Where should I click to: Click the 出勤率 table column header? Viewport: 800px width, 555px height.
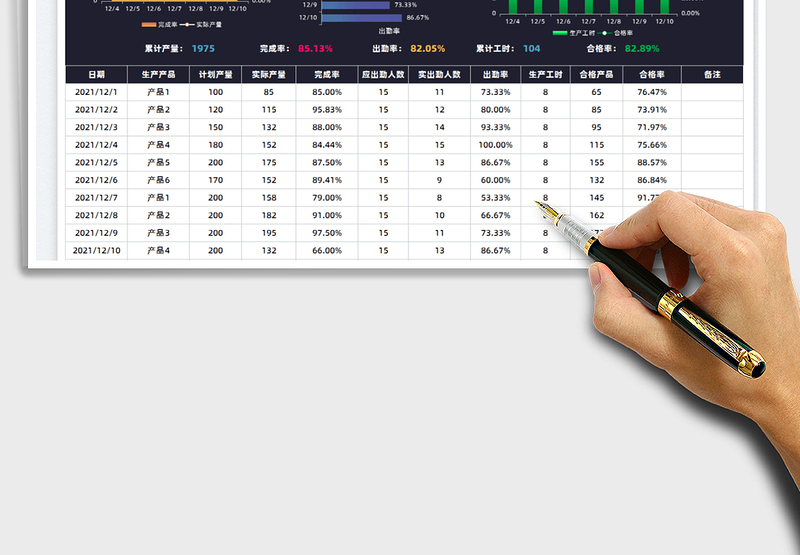click(x=495, y=74)
